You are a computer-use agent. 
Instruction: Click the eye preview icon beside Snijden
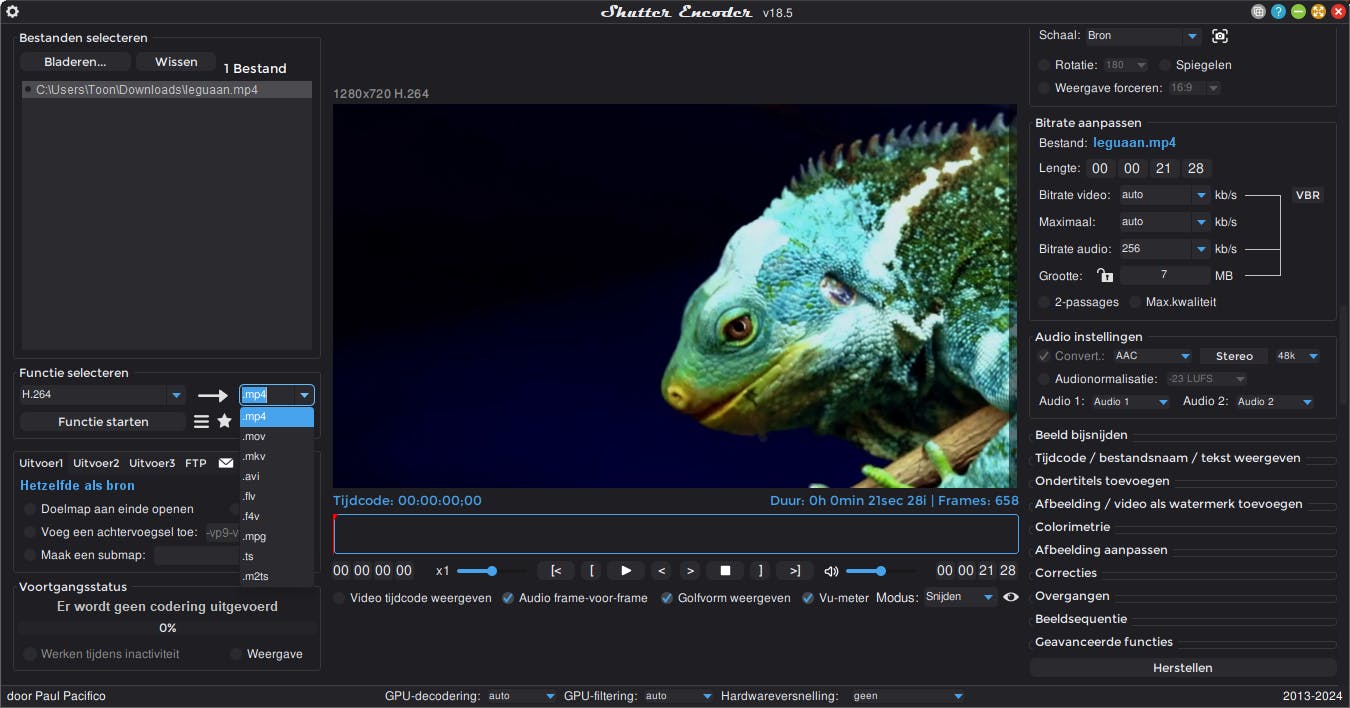coord(1011,597)
